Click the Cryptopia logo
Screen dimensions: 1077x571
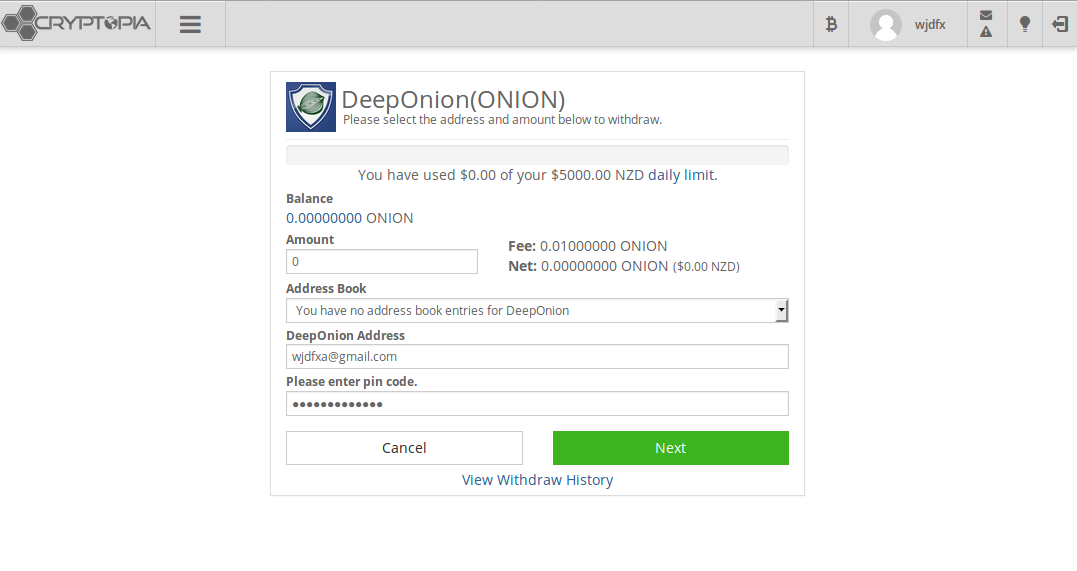(76, 23)
